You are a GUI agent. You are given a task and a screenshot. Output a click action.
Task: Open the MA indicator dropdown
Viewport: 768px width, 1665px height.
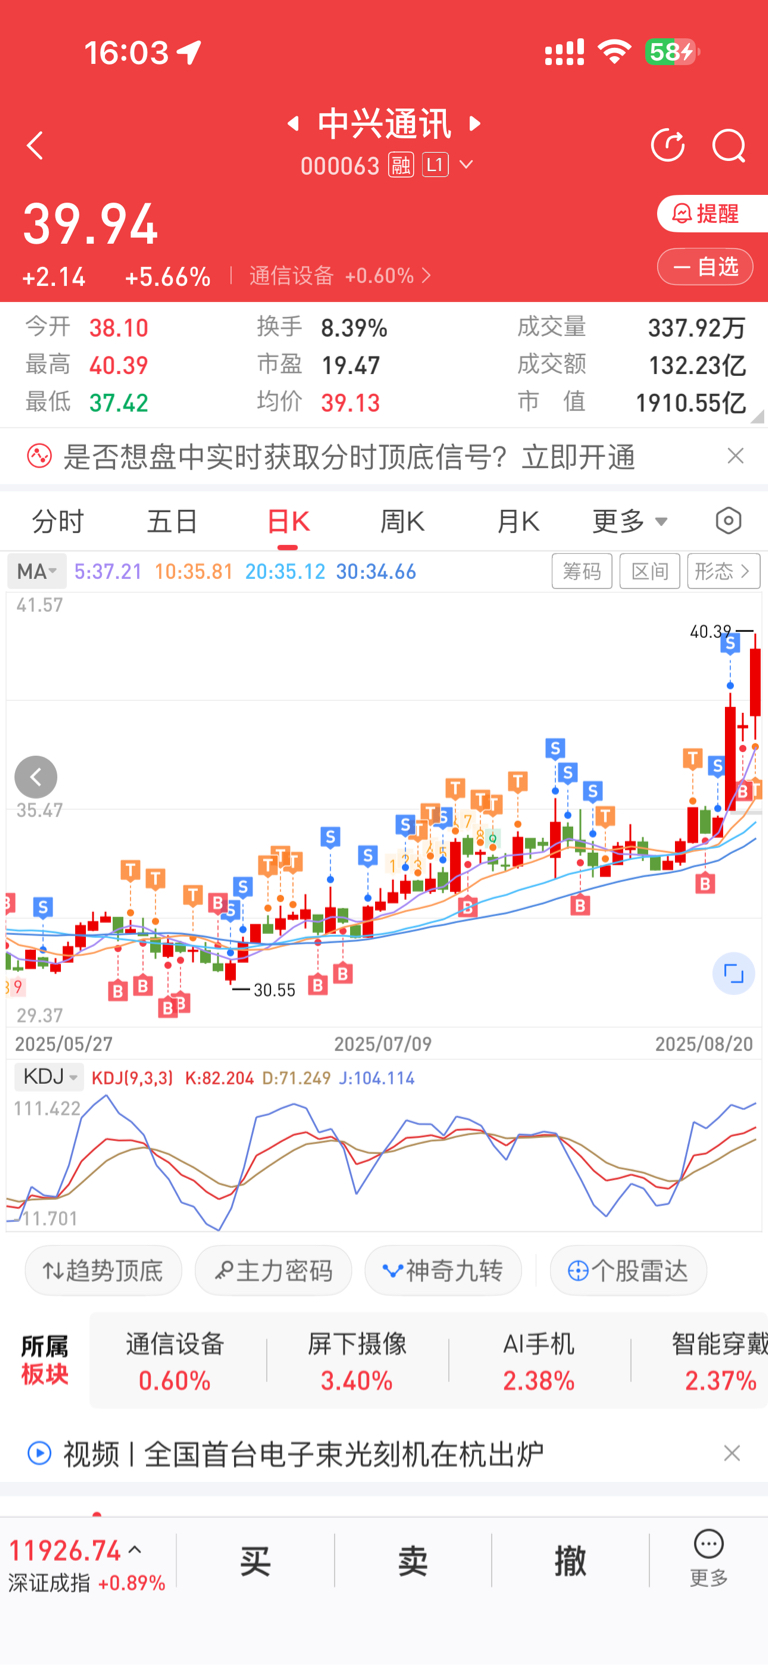click(37, 571)
